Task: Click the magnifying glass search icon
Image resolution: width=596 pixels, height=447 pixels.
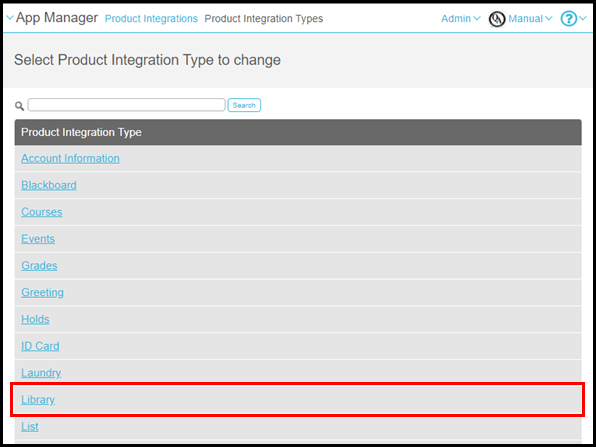Action: pyautogui.click(x=19, y=106)
